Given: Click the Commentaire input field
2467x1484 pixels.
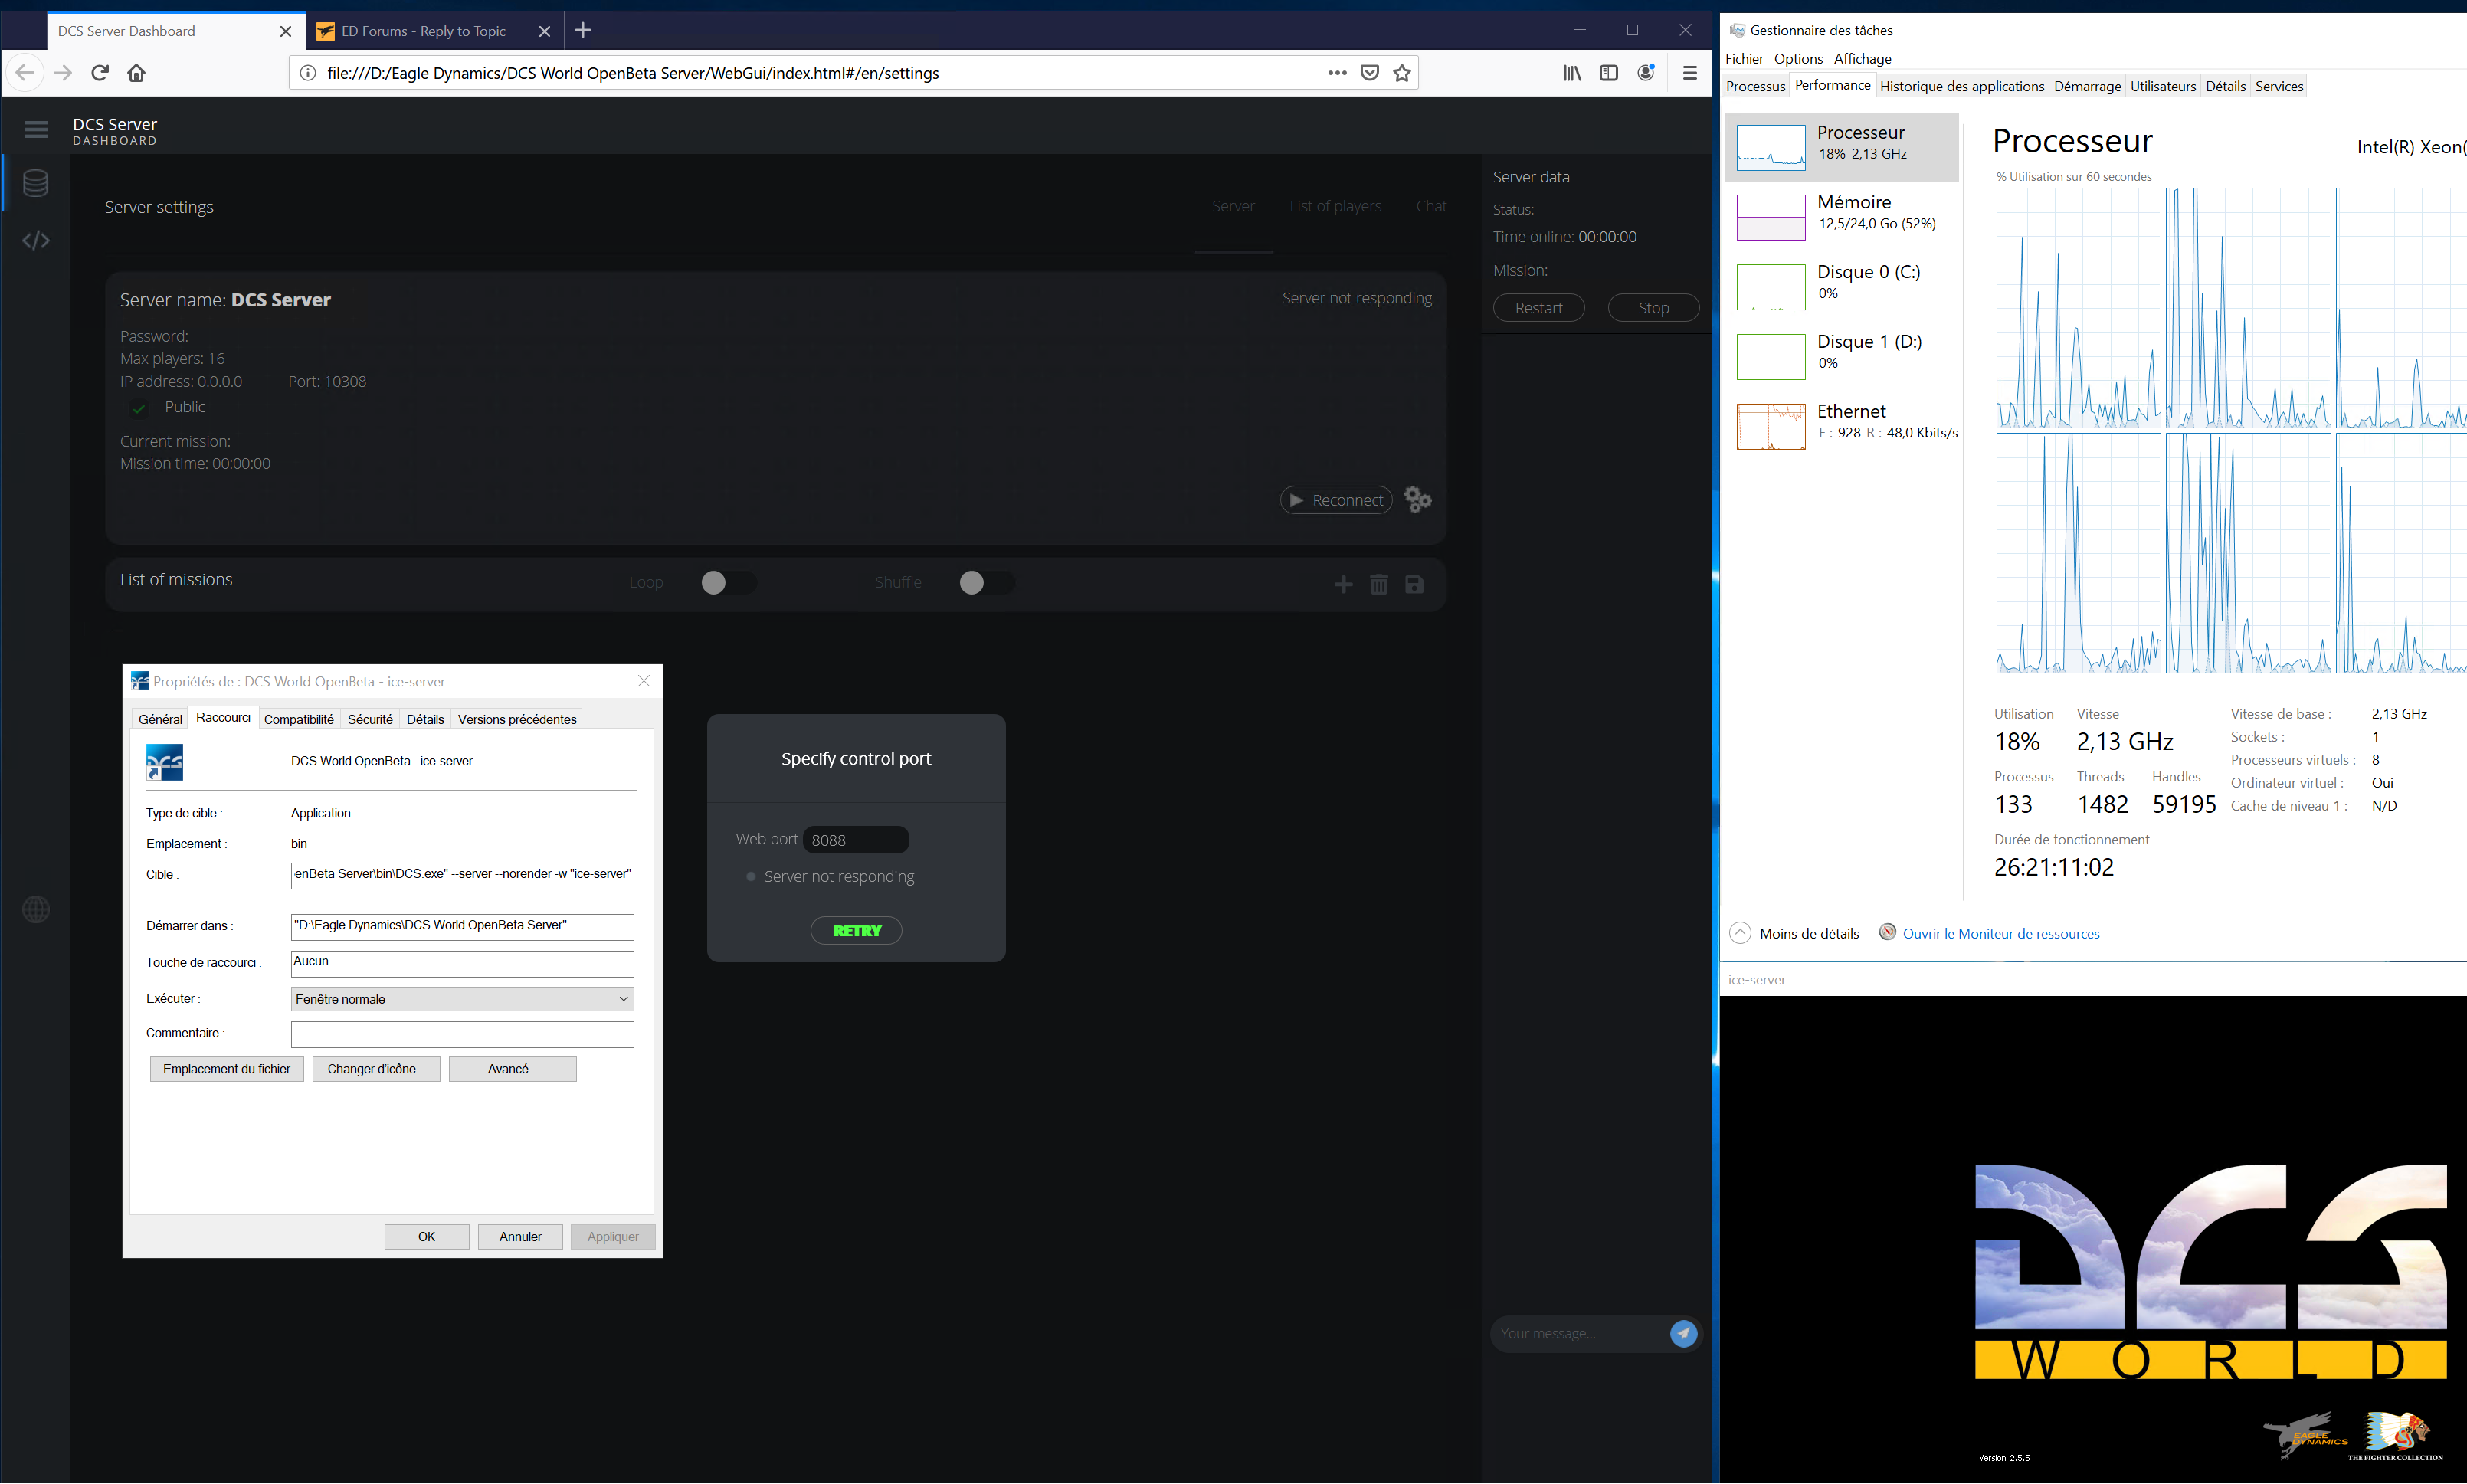Looking at the screenshot, I should pos(462,1034).
